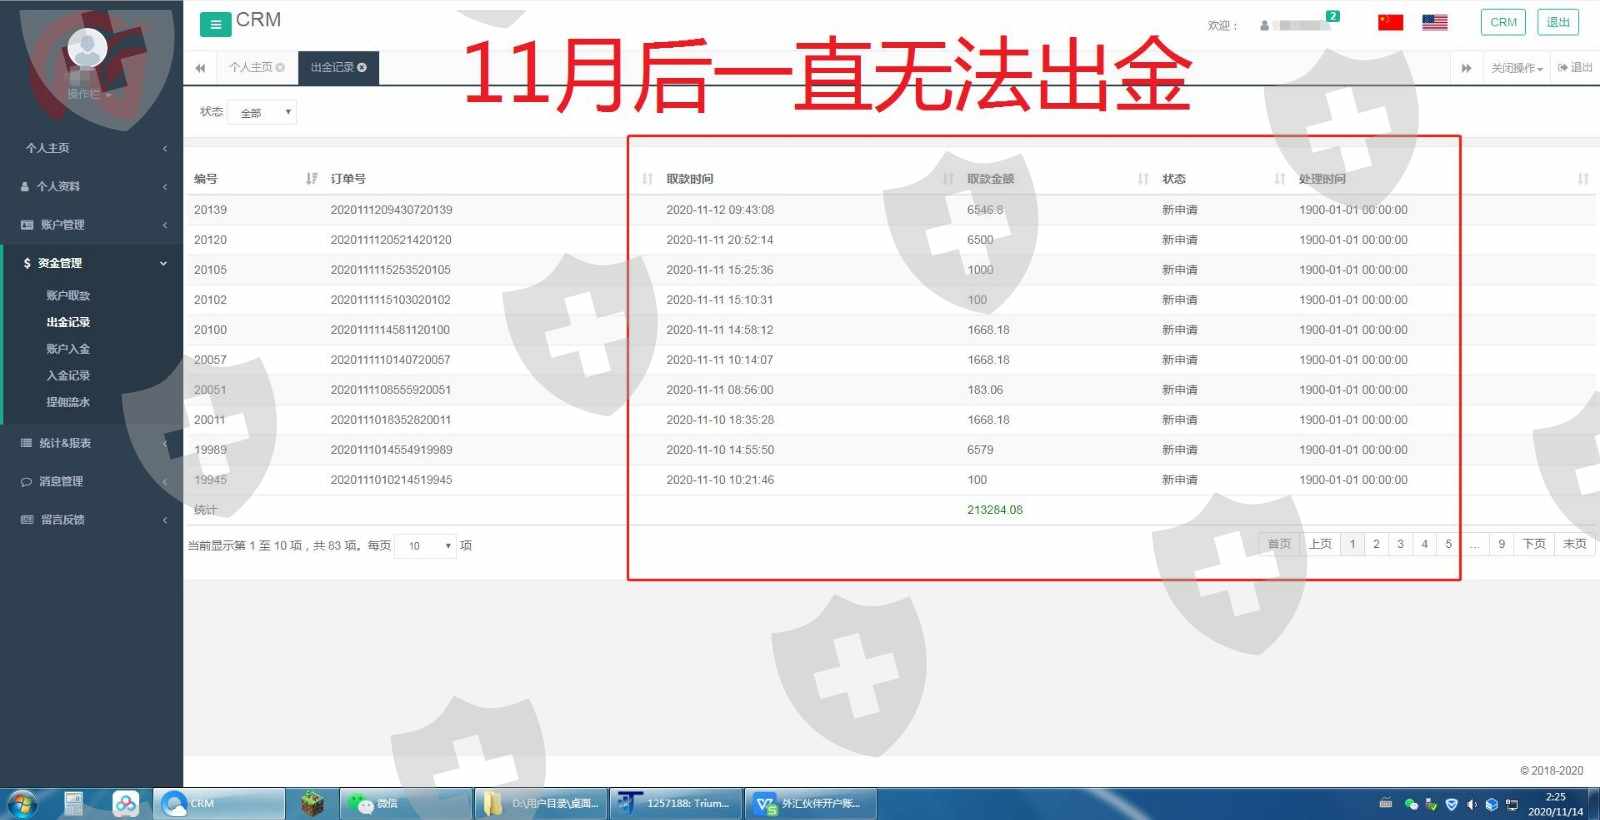Toggle the green hamburger sidebar menu button

tap(215, 24)
